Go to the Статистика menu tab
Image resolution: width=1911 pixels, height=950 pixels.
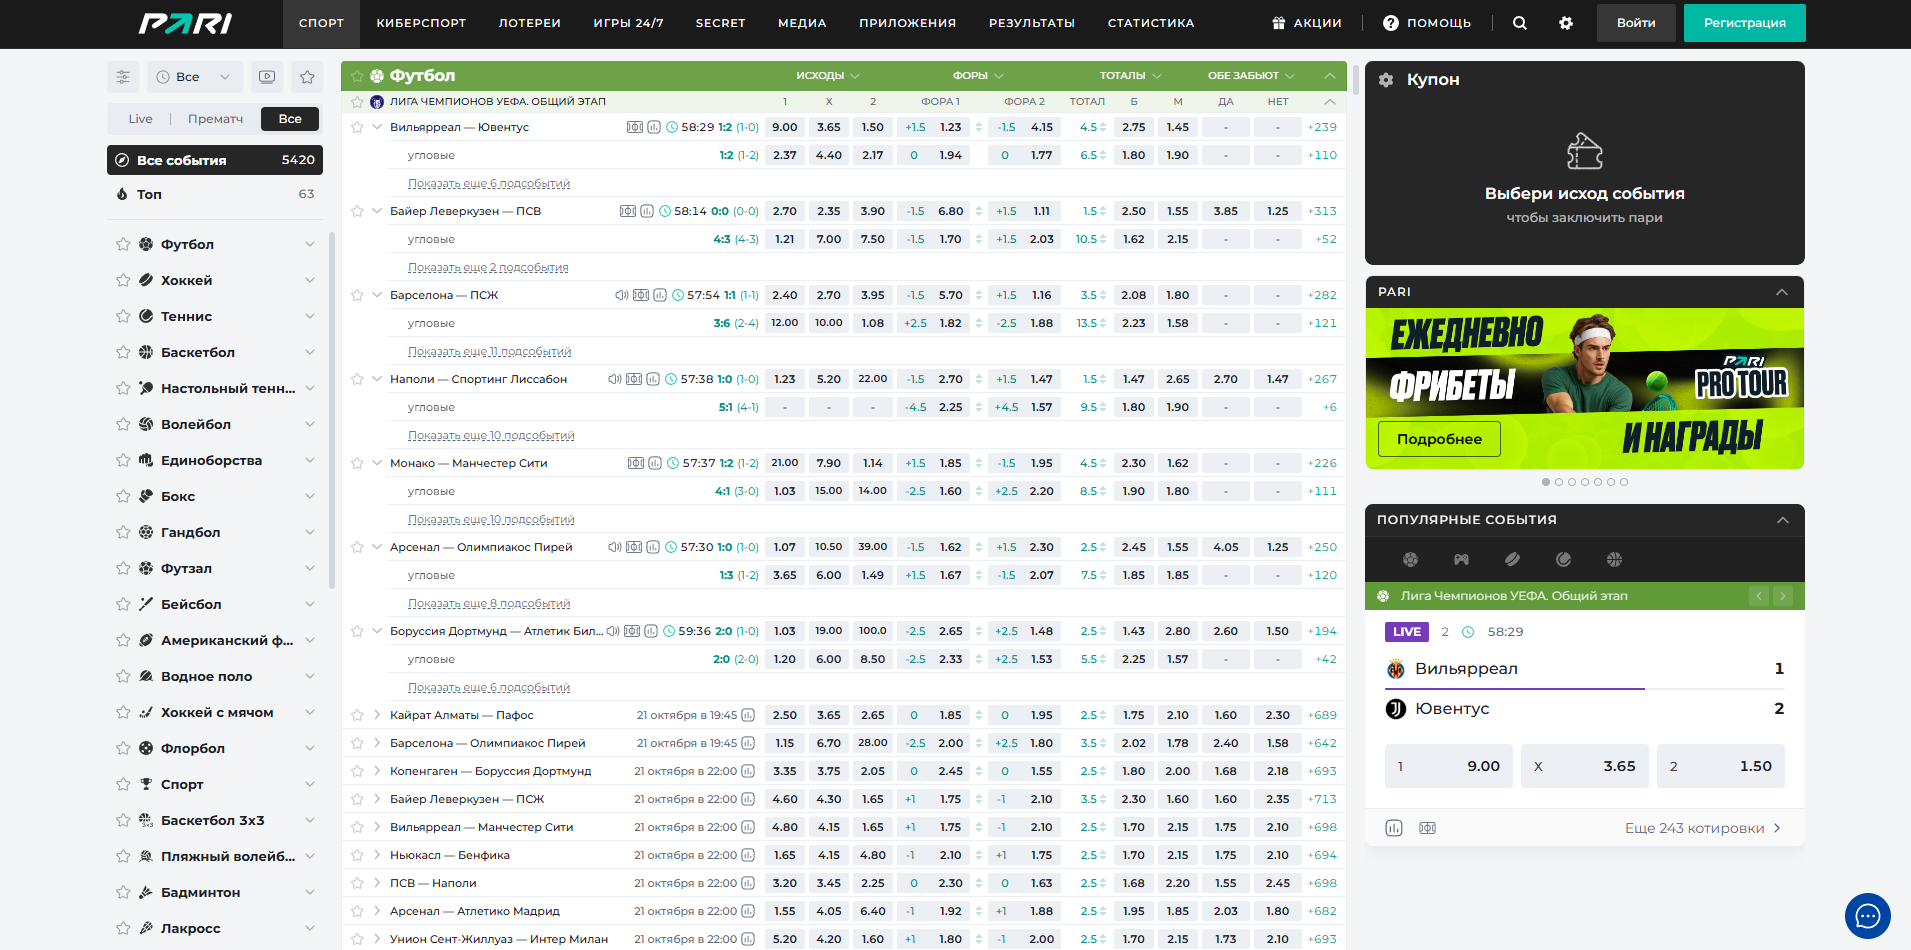coord(1150,23)
